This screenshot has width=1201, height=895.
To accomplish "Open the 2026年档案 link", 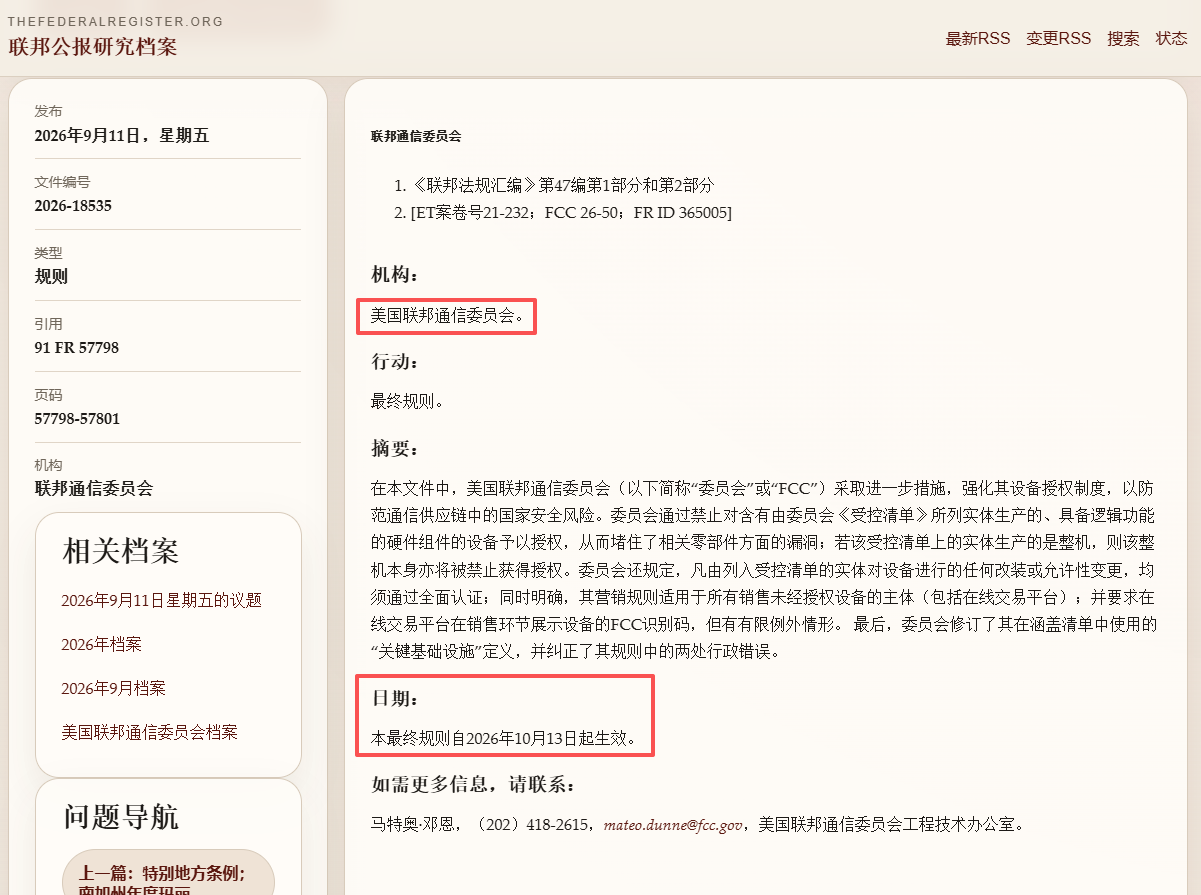I will [x=101, y=644].
